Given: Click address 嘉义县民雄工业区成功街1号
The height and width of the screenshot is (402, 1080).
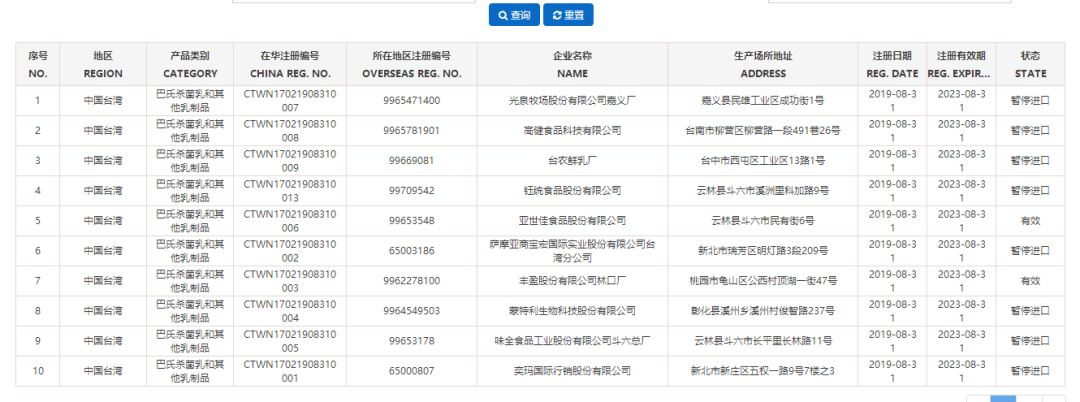Looking at the screenshot, I should 762,100.
